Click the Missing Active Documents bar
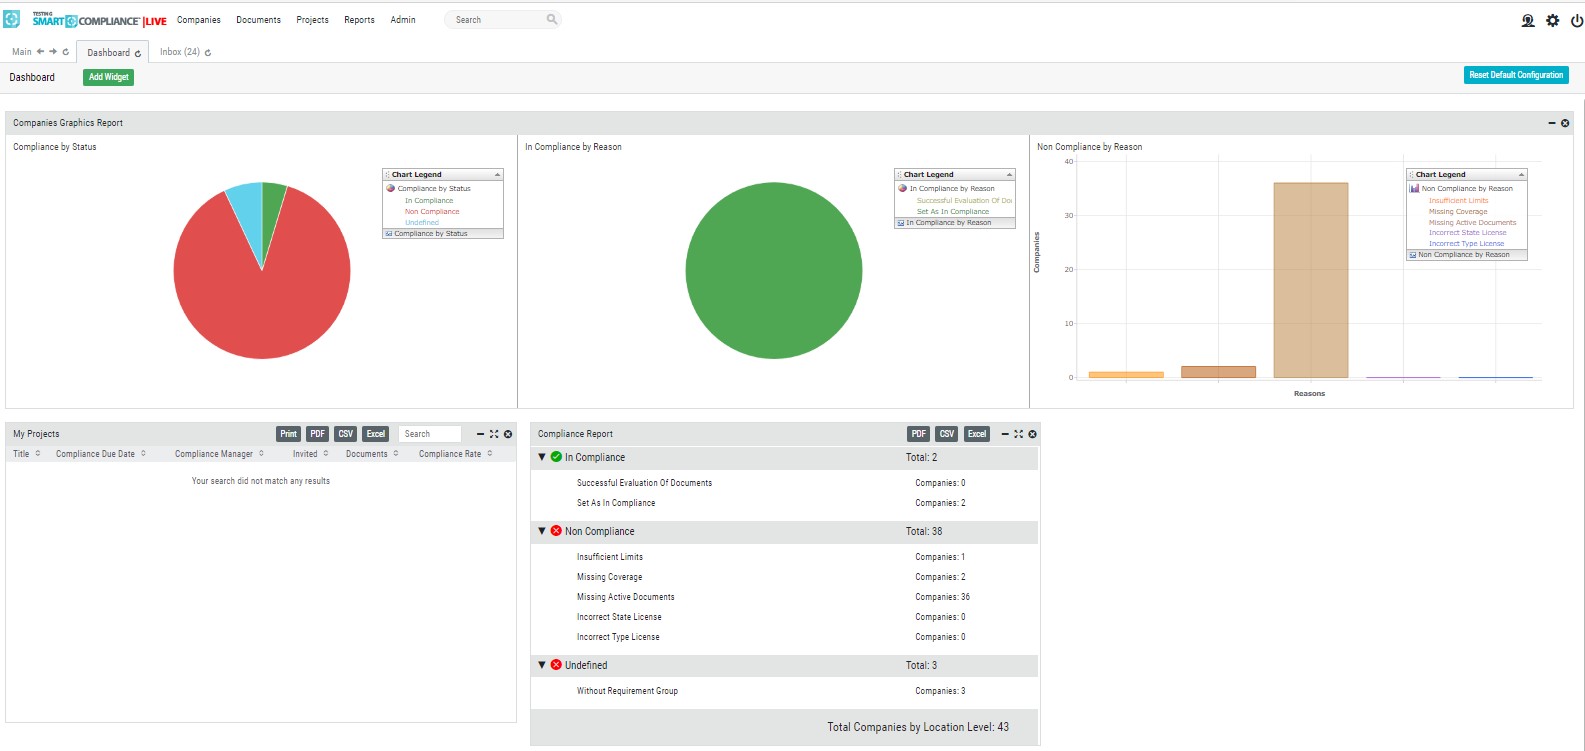 click(1311, 280)
